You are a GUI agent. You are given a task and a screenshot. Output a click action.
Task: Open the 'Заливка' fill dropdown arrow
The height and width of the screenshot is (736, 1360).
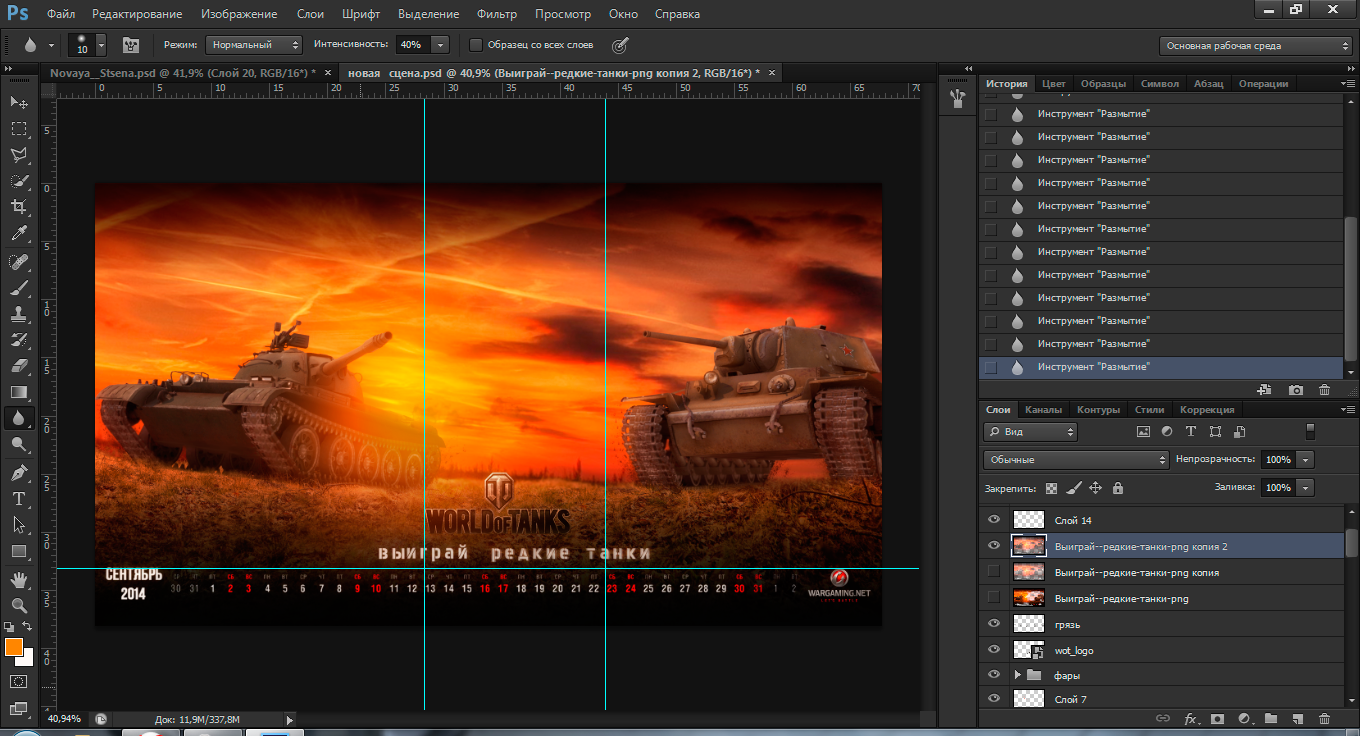(1304, 488)
